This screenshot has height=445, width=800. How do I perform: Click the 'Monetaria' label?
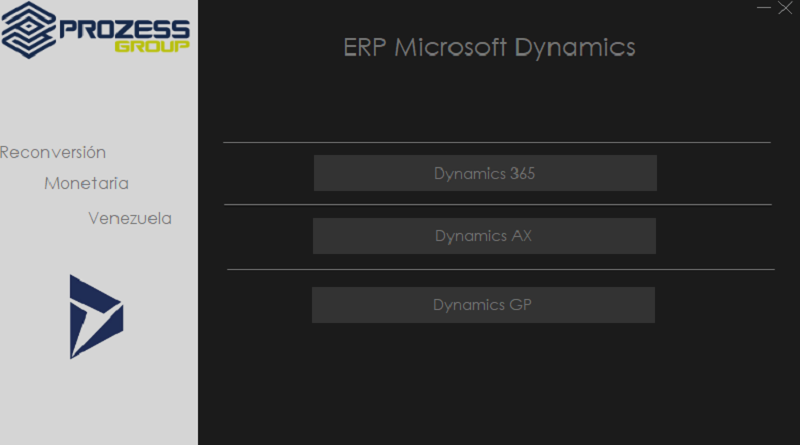tap(86, 183)
